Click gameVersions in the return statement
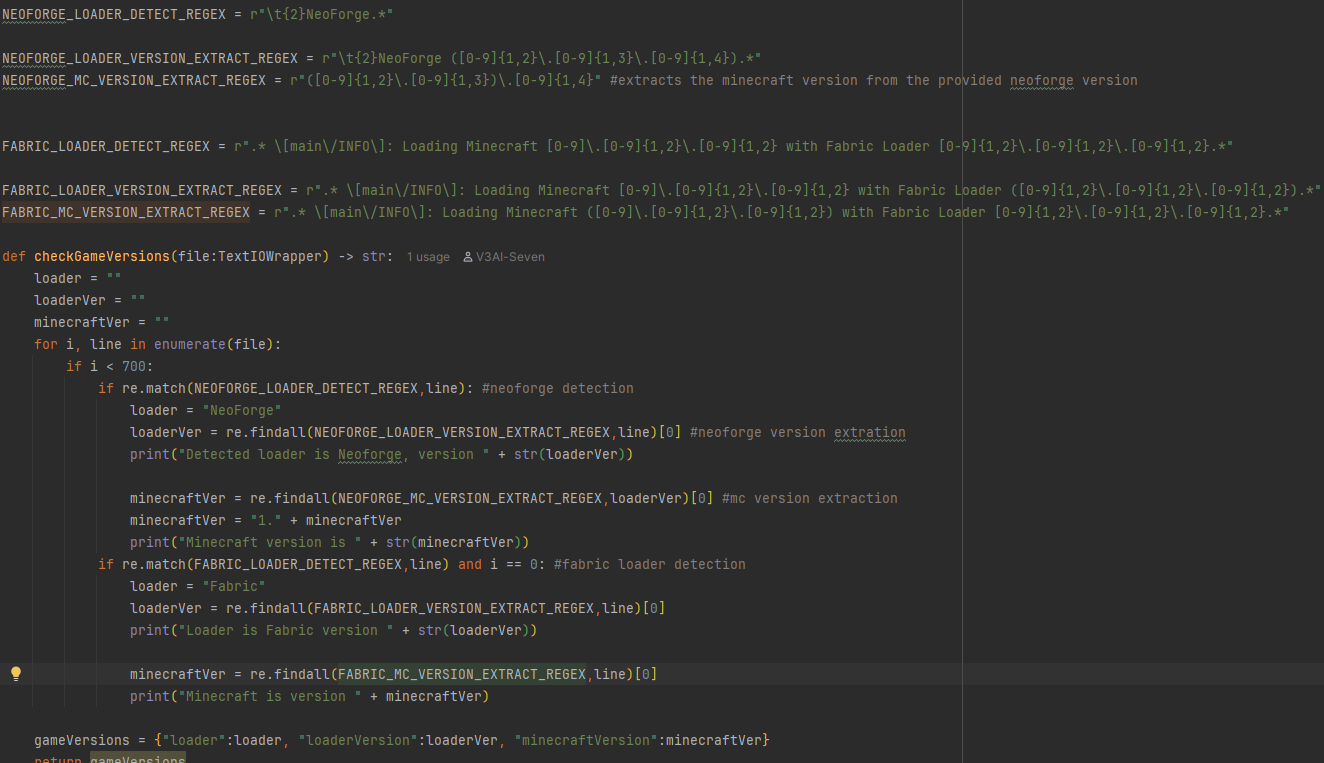This screenshot has width=1324, height=763. pos(137,760)
